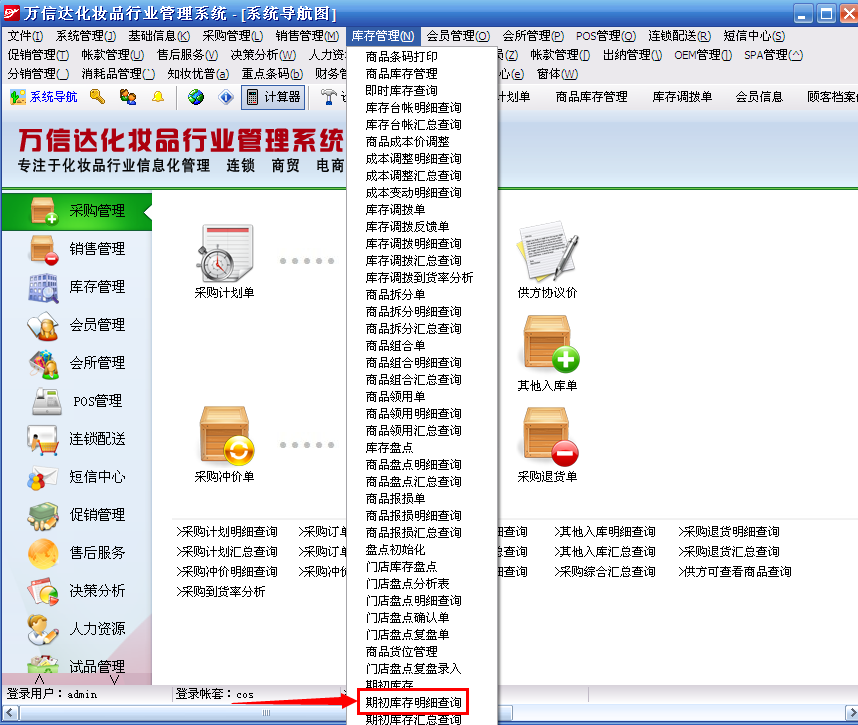Image resolution: width=858 pixels, height=725 pixels.
Task: Open the 其他入库明细查询 link
Action: pyautogui.click(x=604, y=532)
